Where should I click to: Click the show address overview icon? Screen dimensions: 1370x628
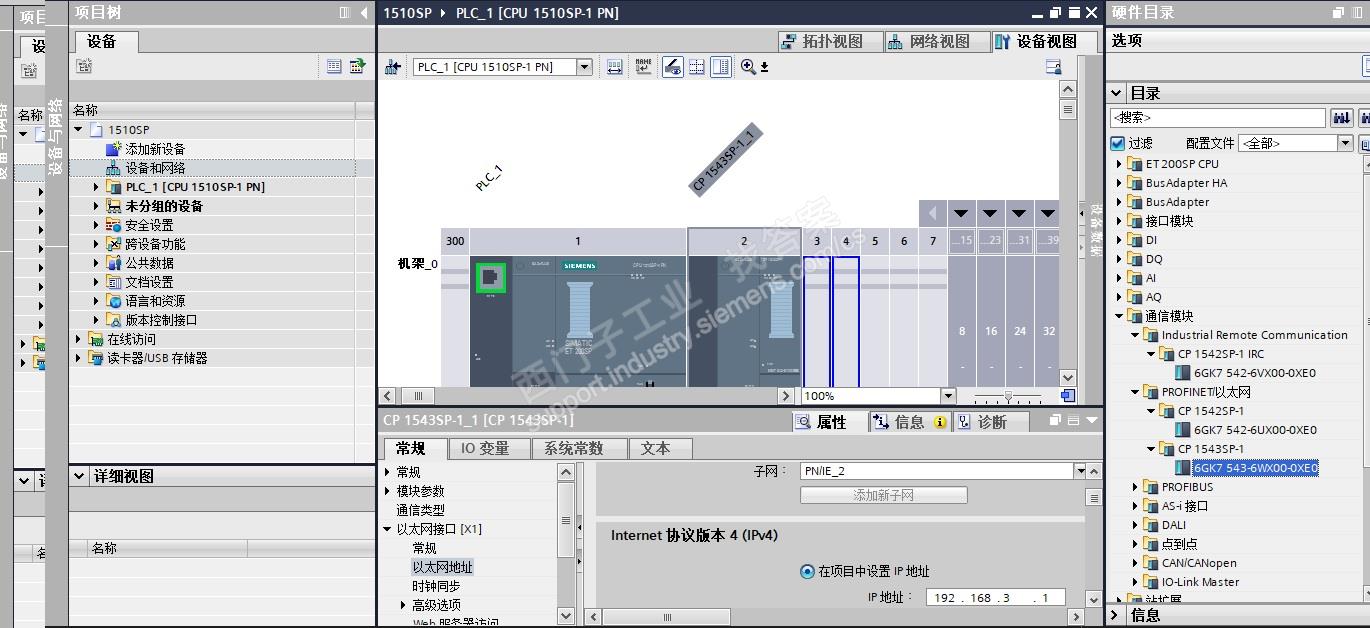coord(615,67)
